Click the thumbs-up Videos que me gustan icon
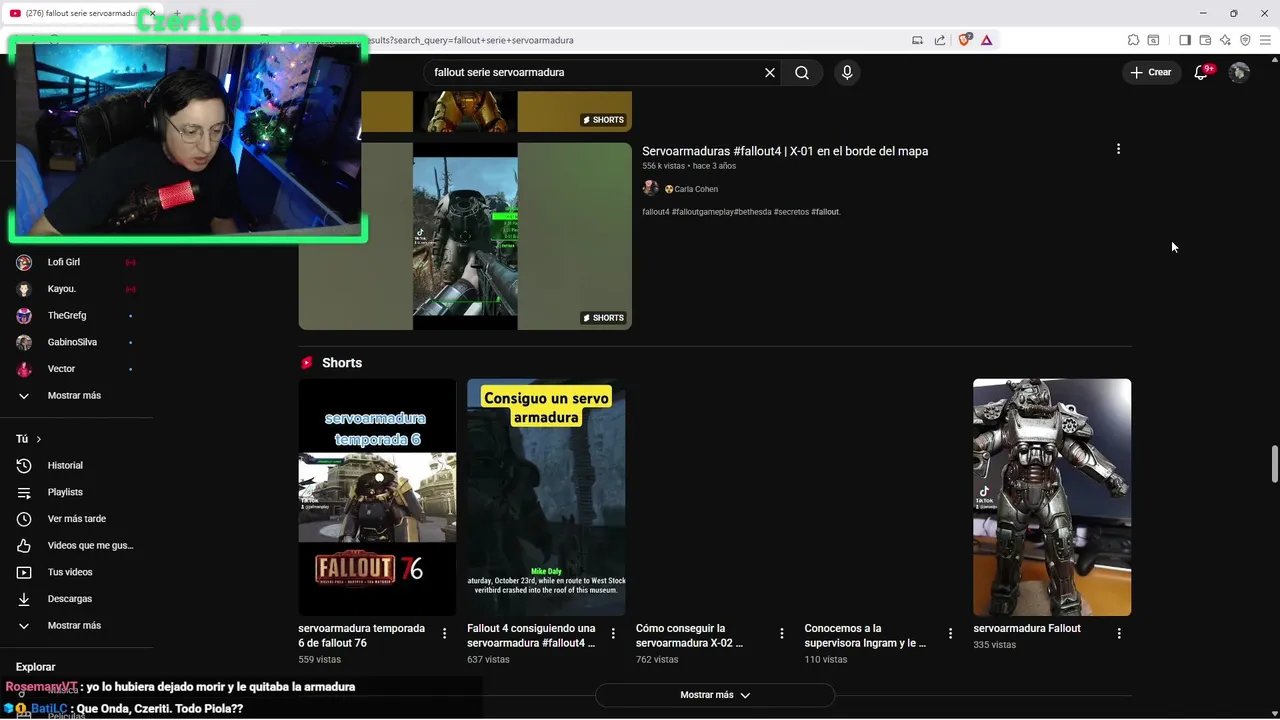This screenshot has height=720, width=1280. (24, 545)
